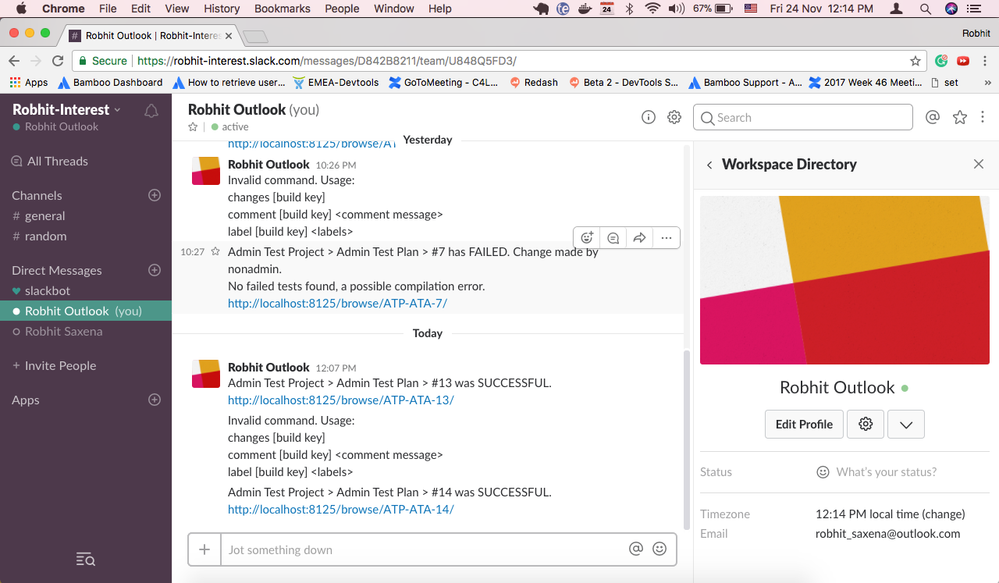999x583 pixels.
Task: Focus the Jot something down message field
Action: click(x=424, y=550)
